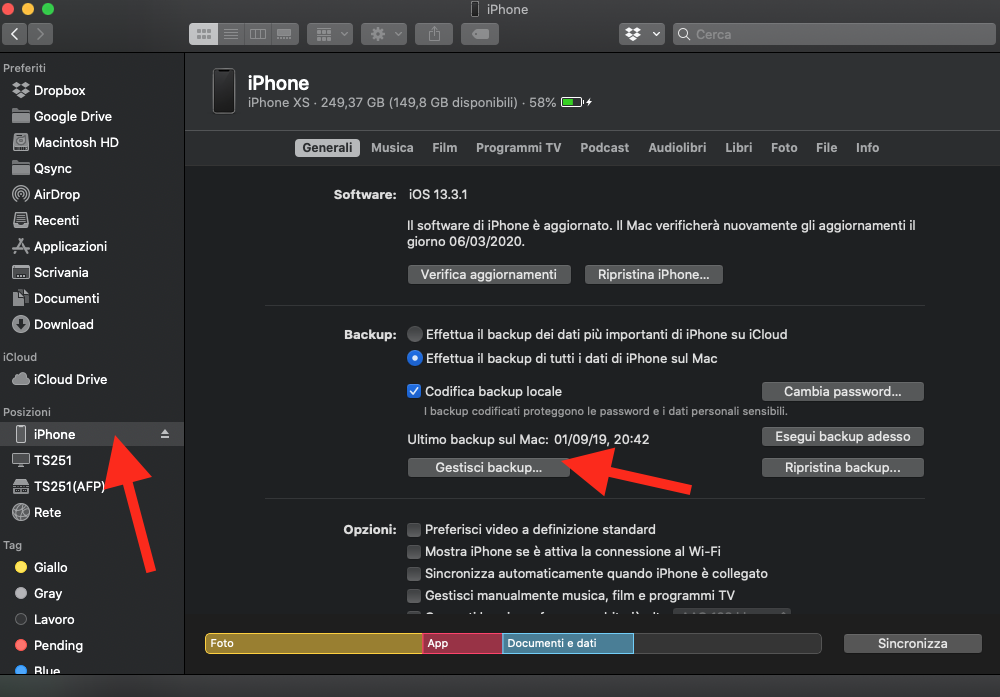
Task: Click the Cerca search field
Action: [834, 34]
